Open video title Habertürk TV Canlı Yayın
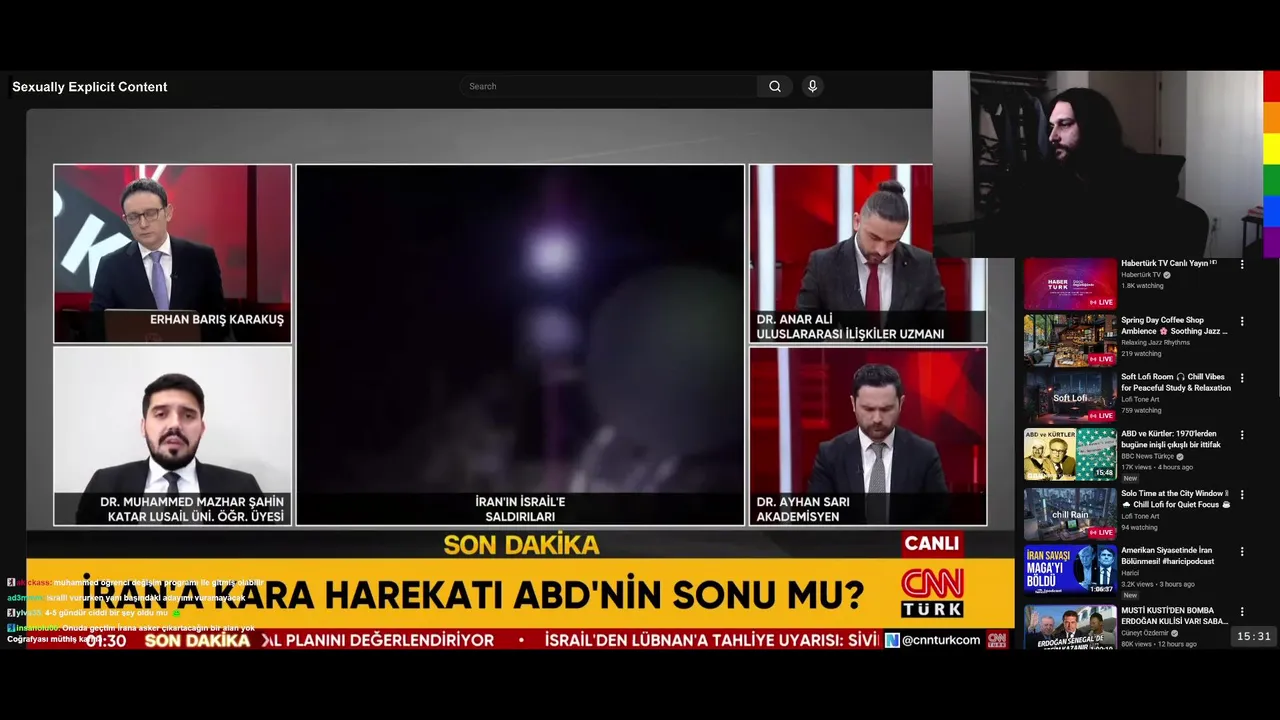1280x720 pixels. (1169, 263)
